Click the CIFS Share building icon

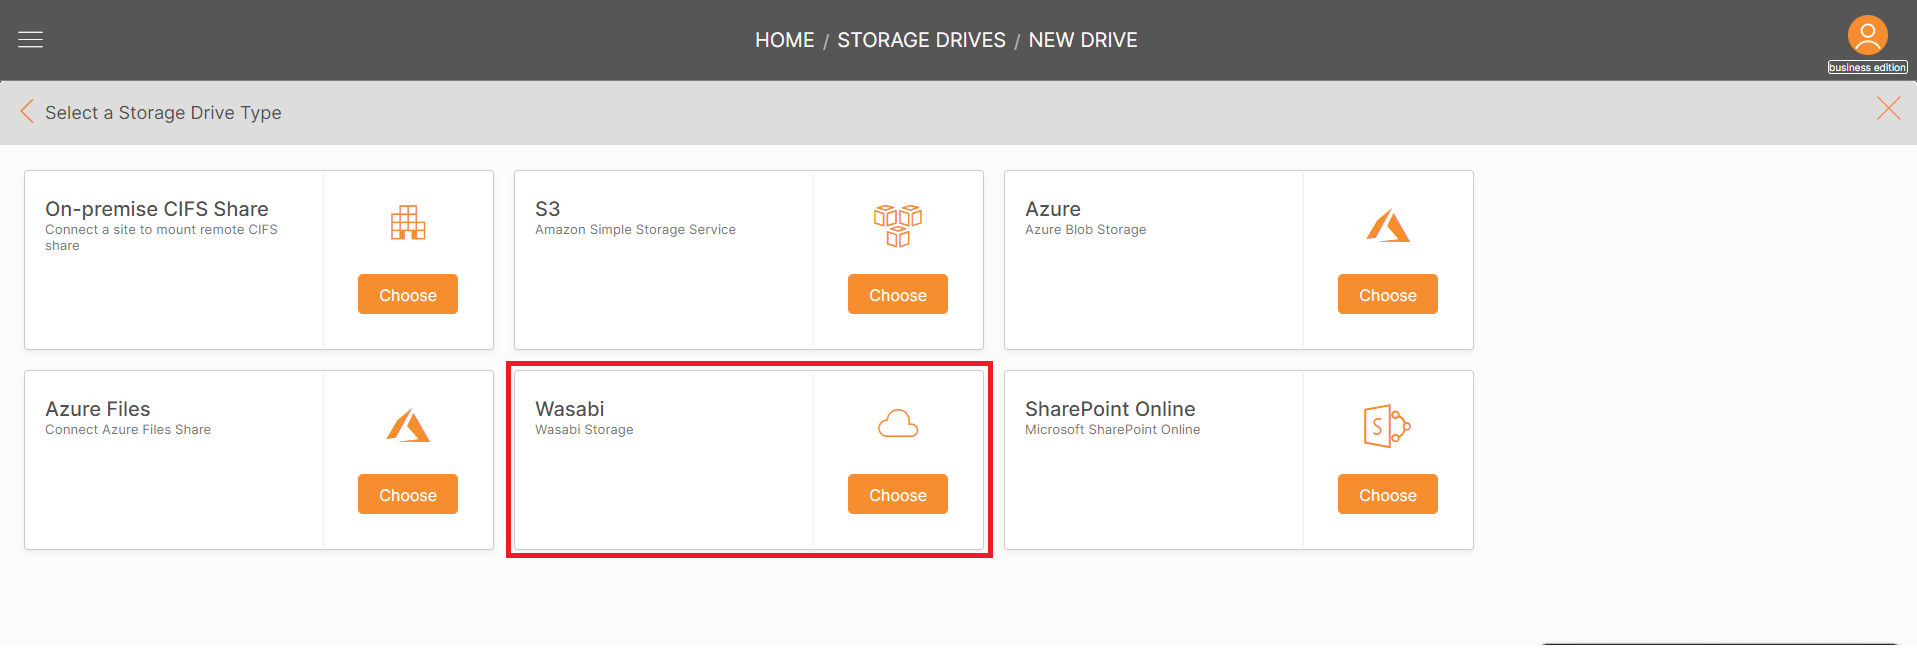(408, 223)
